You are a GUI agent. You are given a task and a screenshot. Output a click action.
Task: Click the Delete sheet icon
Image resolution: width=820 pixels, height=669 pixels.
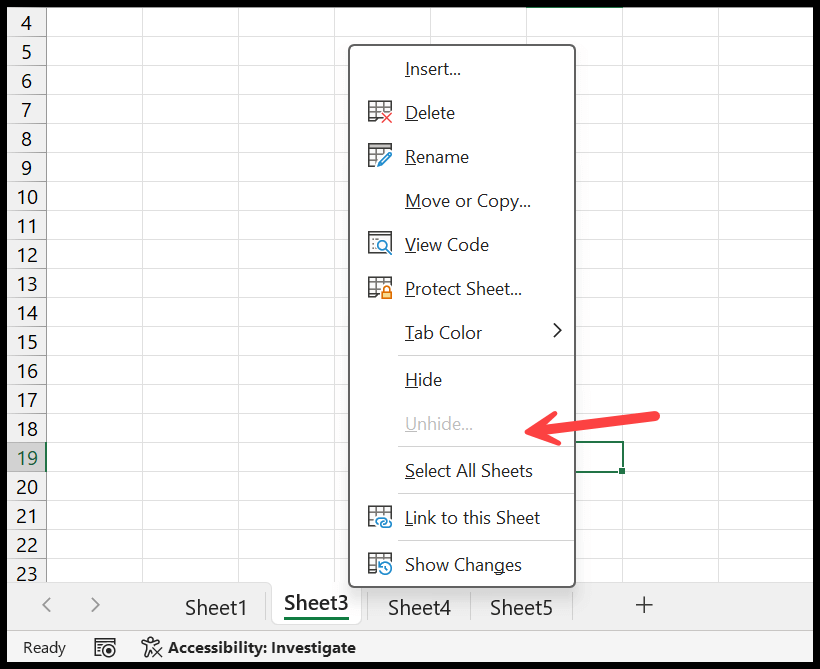tap(380, 112)
